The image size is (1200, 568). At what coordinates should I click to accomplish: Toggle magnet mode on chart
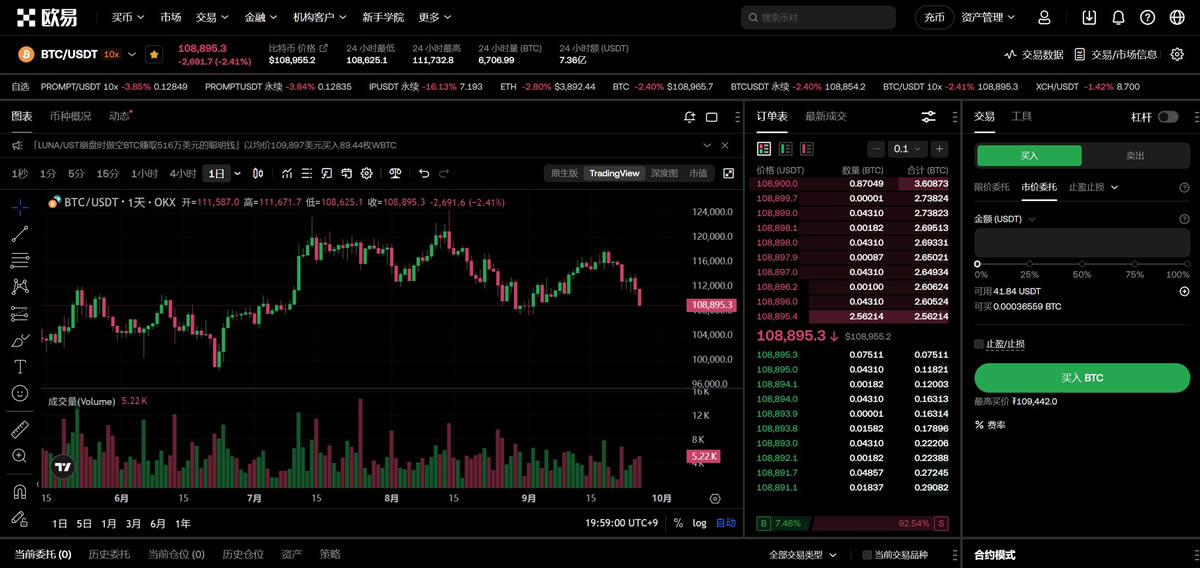pyautogui.click(x=20, y=492)
